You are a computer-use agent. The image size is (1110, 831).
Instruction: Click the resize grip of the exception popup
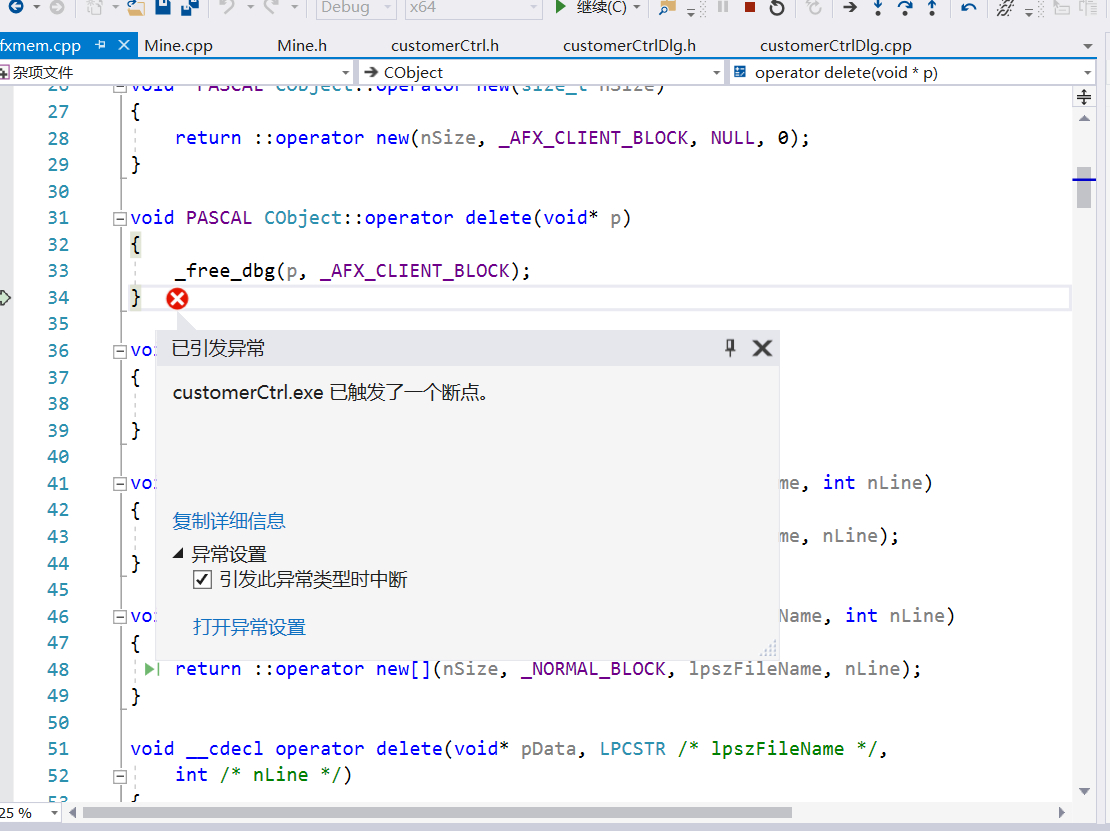(768, 649)
